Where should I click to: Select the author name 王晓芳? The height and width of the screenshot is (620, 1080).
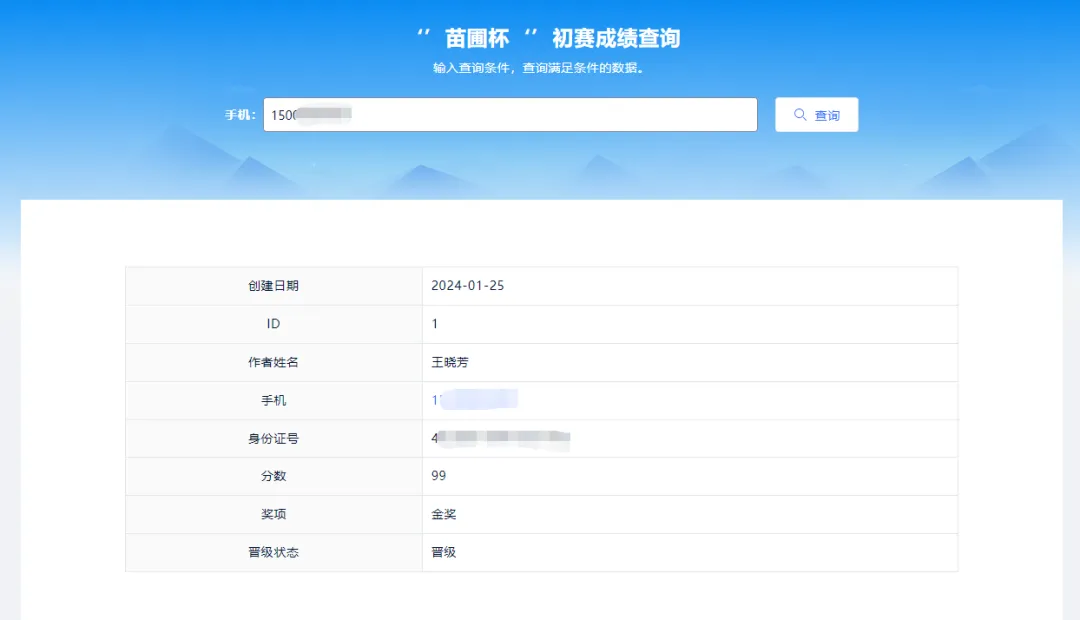tap(450, 362)
